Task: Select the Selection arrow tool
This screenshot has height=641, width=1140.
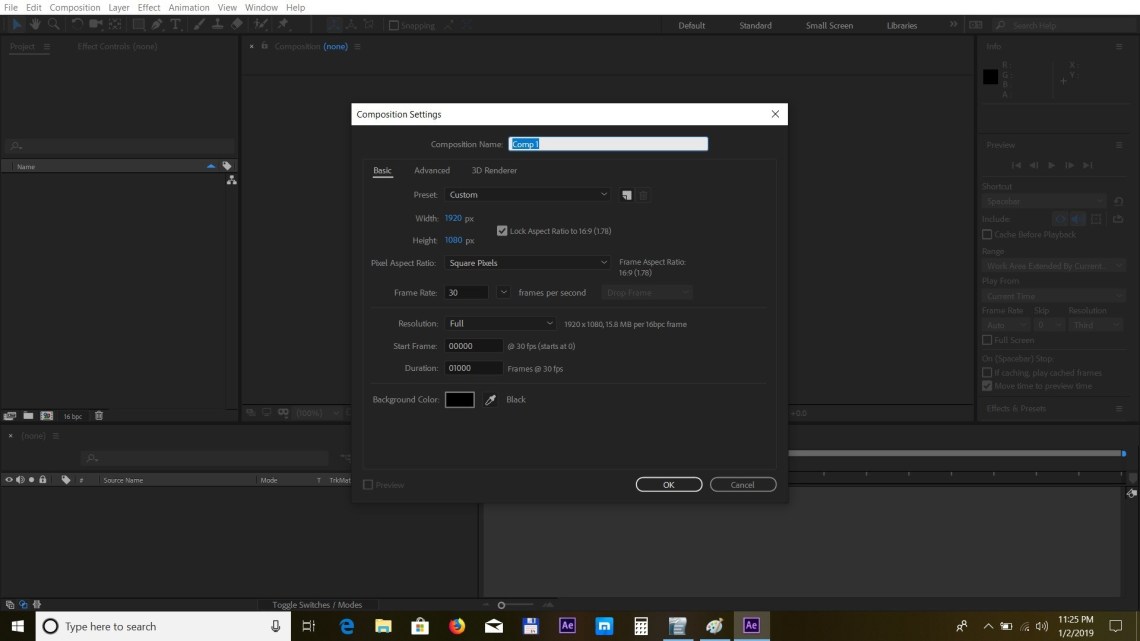Action: [17, 25]
